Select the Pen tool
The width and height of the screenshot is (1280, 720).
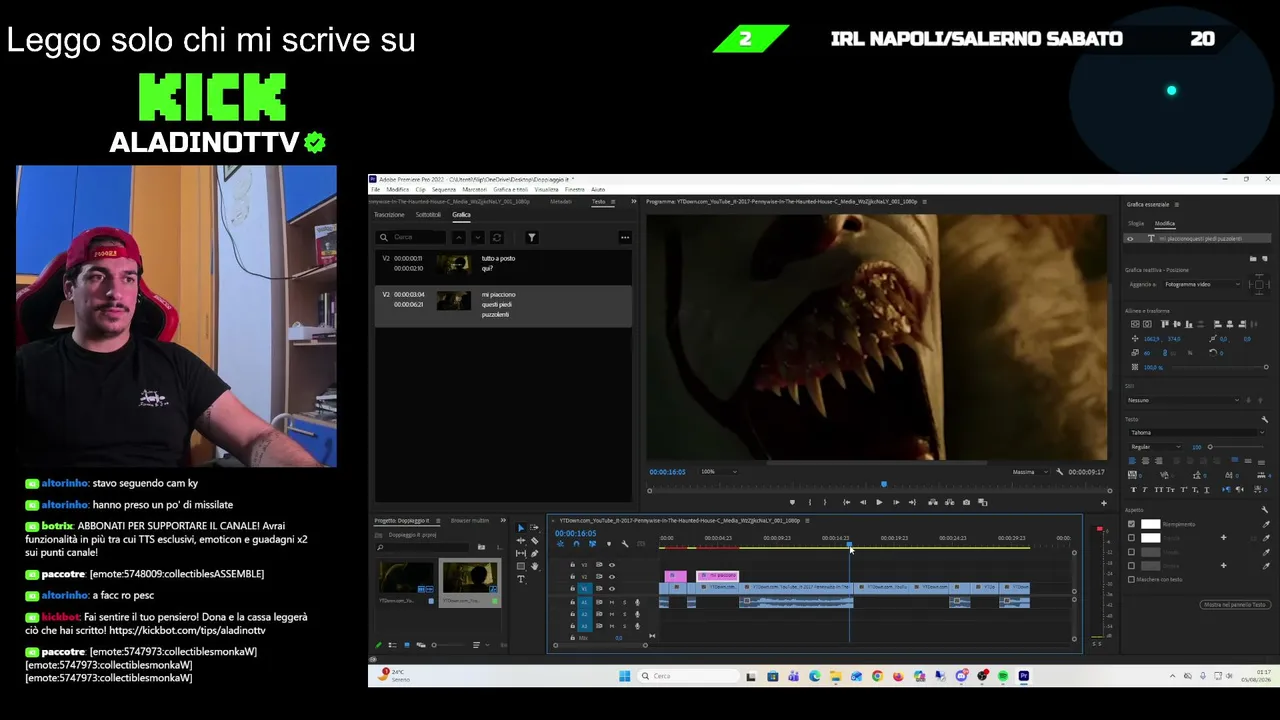534,554
